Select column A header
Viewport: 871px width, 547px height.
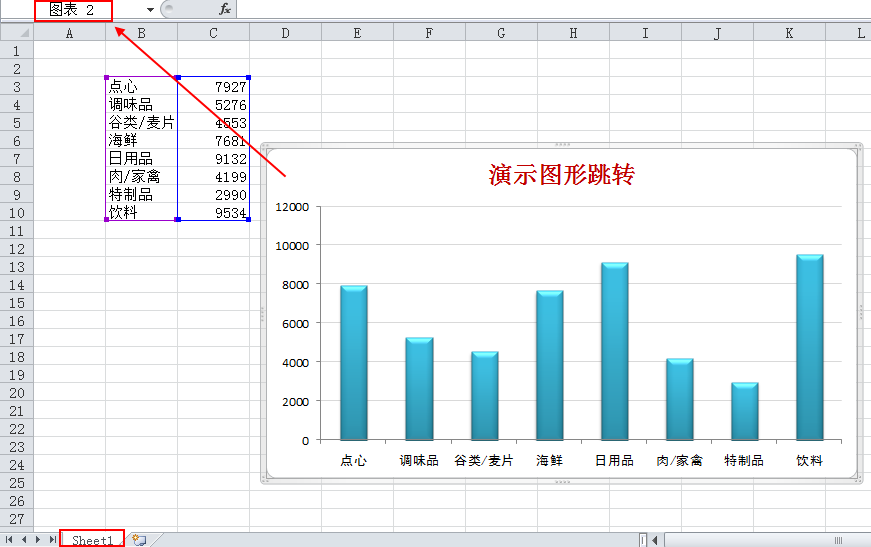pyautogui.click(x=69, y=33)
